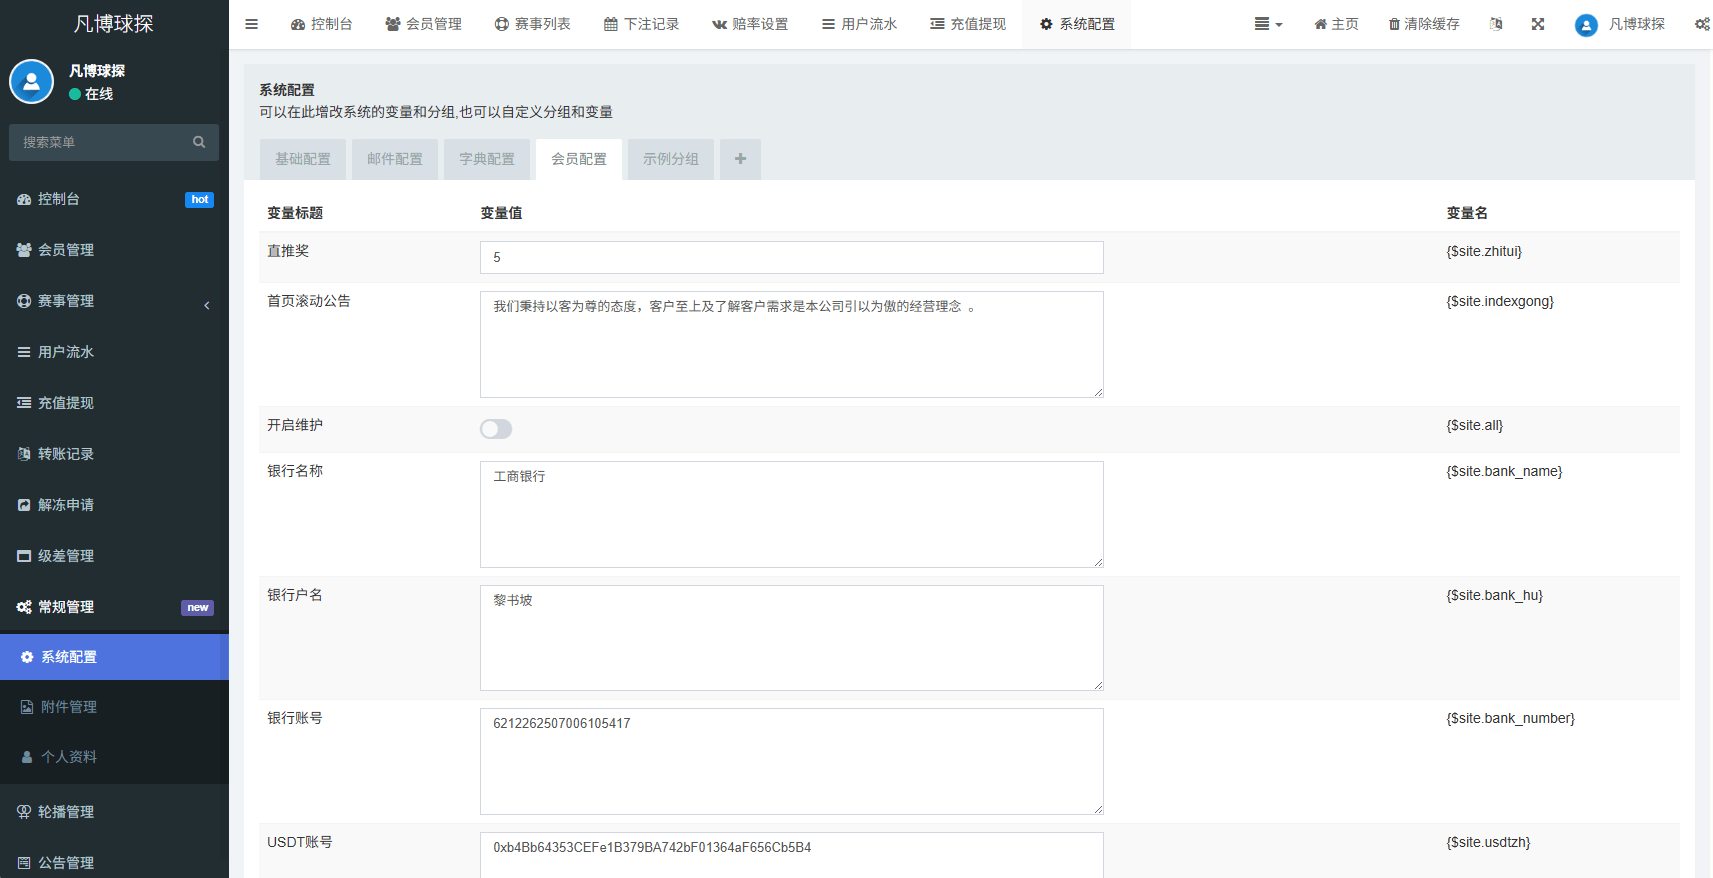
Task: Click the {$site.bank_number} variable name text
Action: pos(1510,718)
